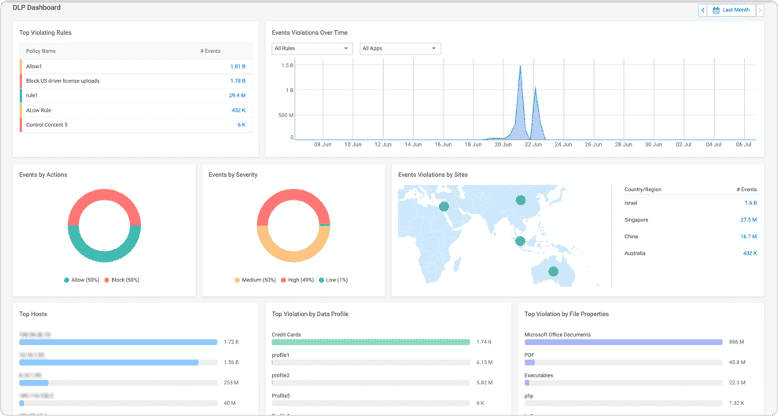
Task: Open the 432 K events link for ALow Rule
Action: [238, 110]
